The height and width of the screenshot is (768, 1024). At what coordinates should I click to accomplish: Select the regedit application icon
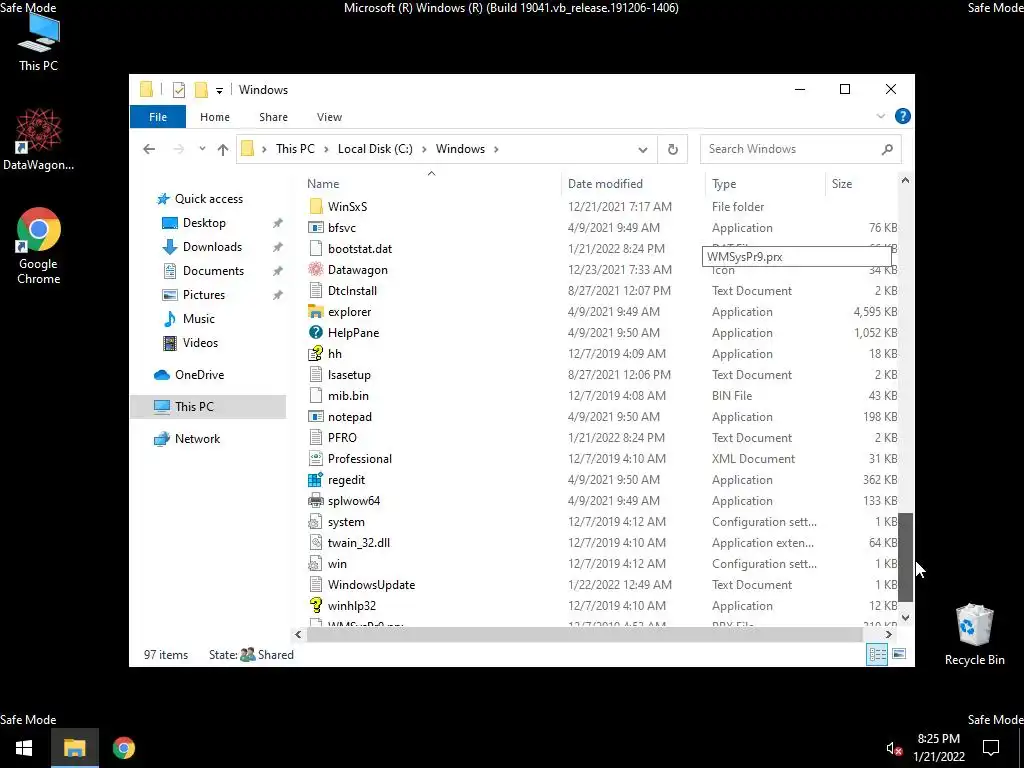tap(315, 480)
